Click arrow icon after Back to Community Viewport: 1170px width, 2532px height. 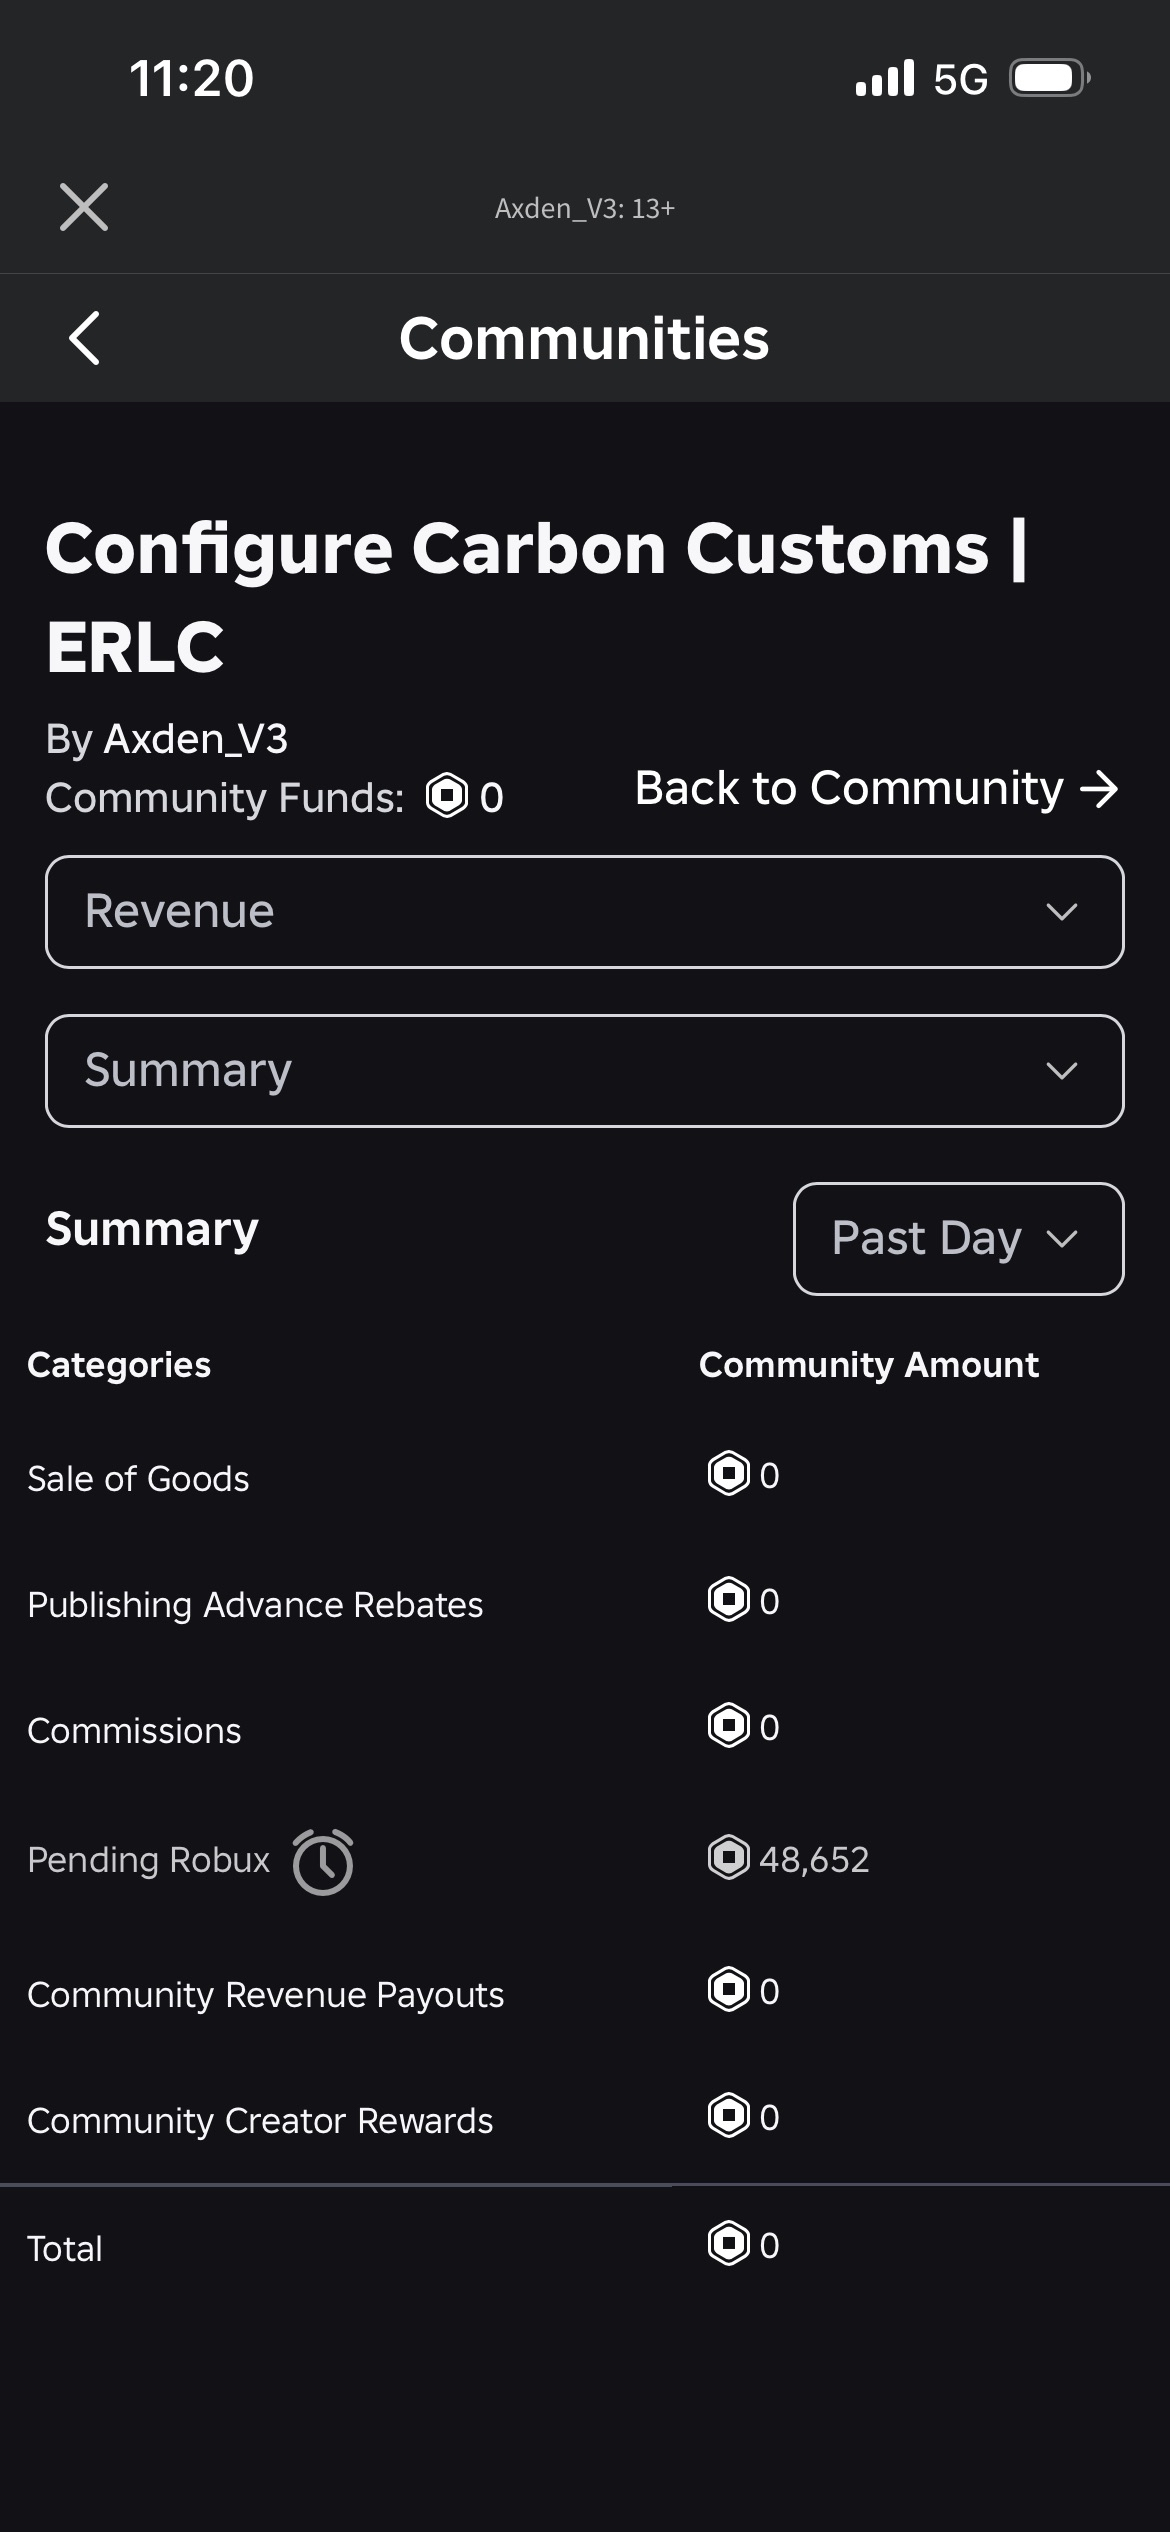pos(1099,789)
